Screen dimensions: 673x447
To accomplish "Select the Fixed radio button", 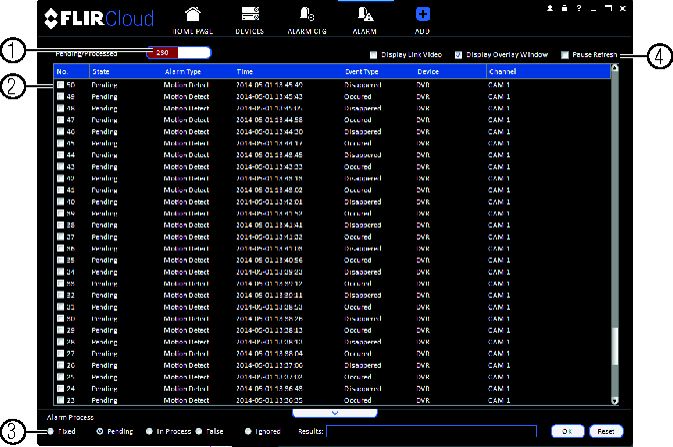I will [x=51, y=431].
